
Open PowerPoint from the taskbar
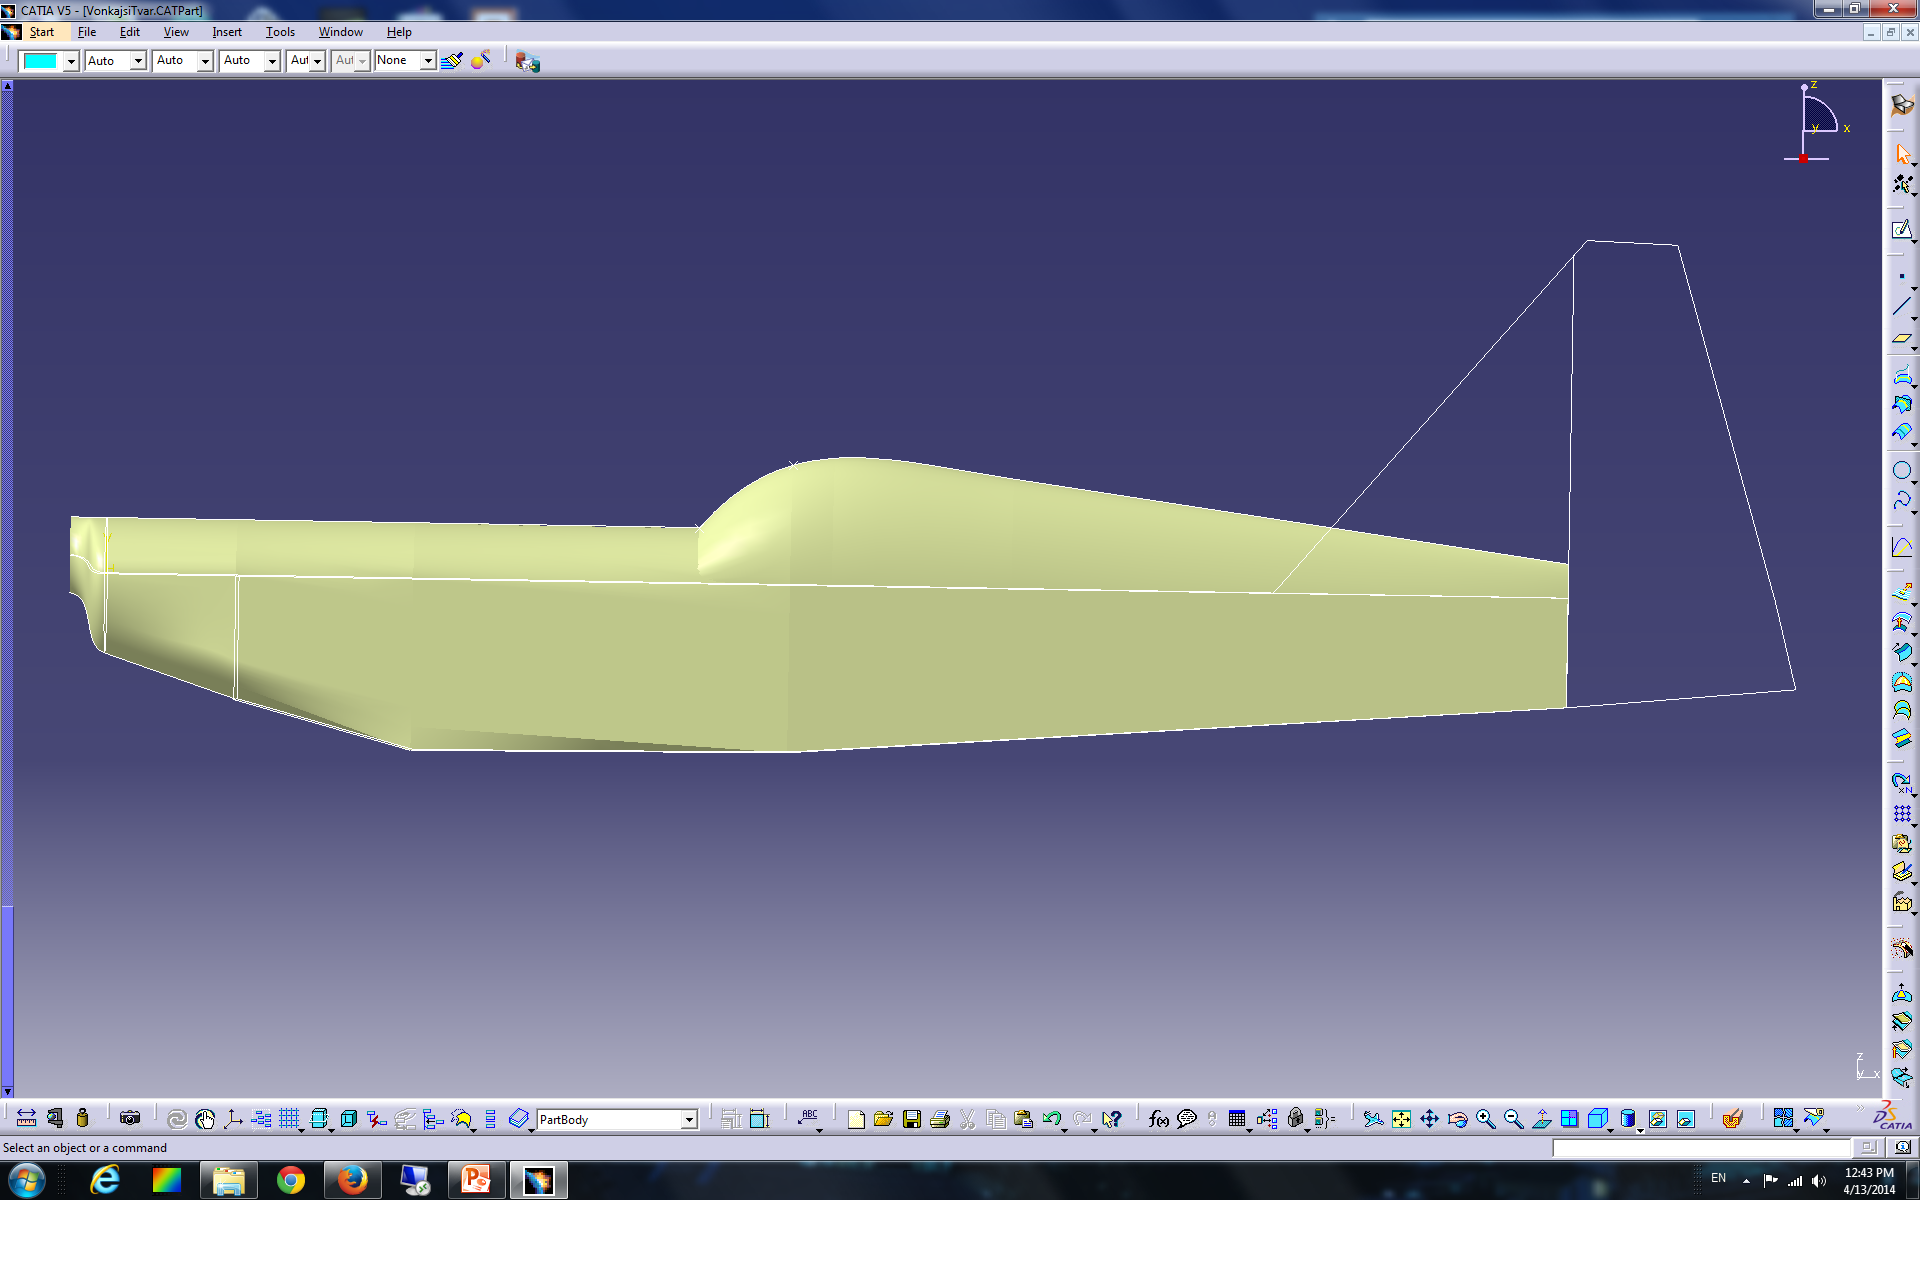(x=477, y=1181)
